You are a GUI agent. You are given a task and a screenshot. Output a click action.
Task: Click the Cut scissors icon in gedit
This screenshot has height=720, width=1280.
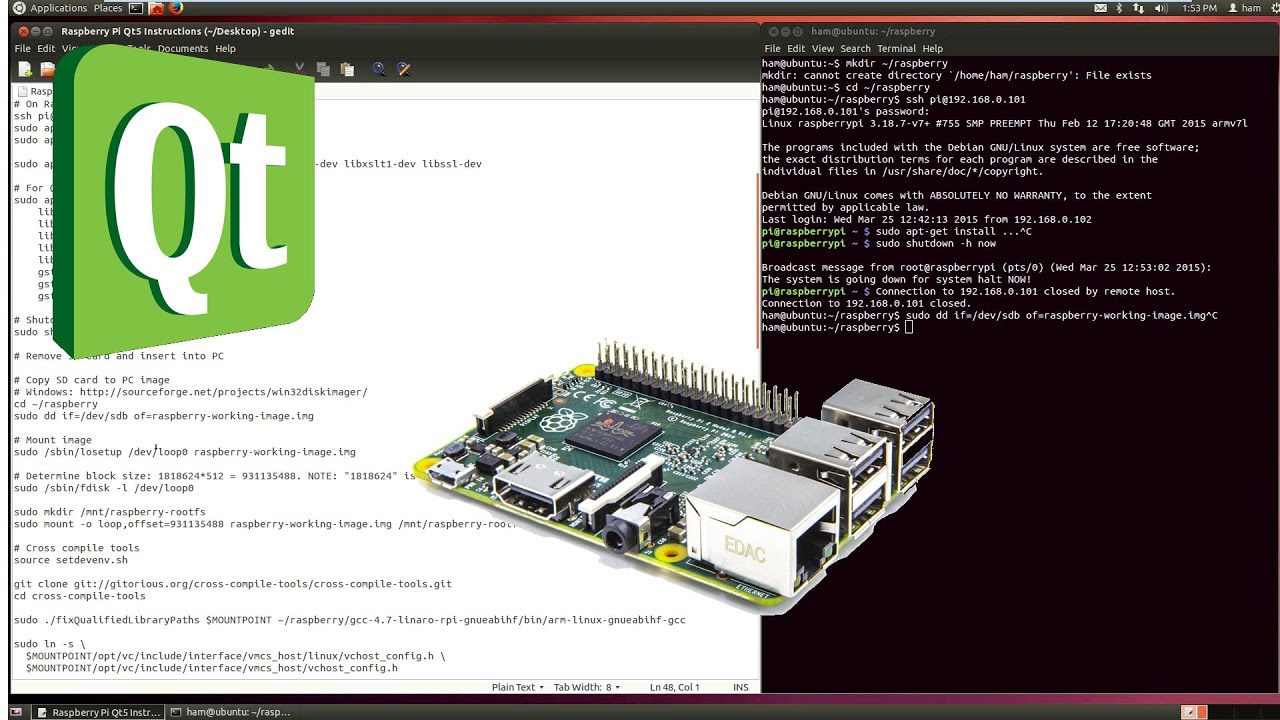coord(299,69)
